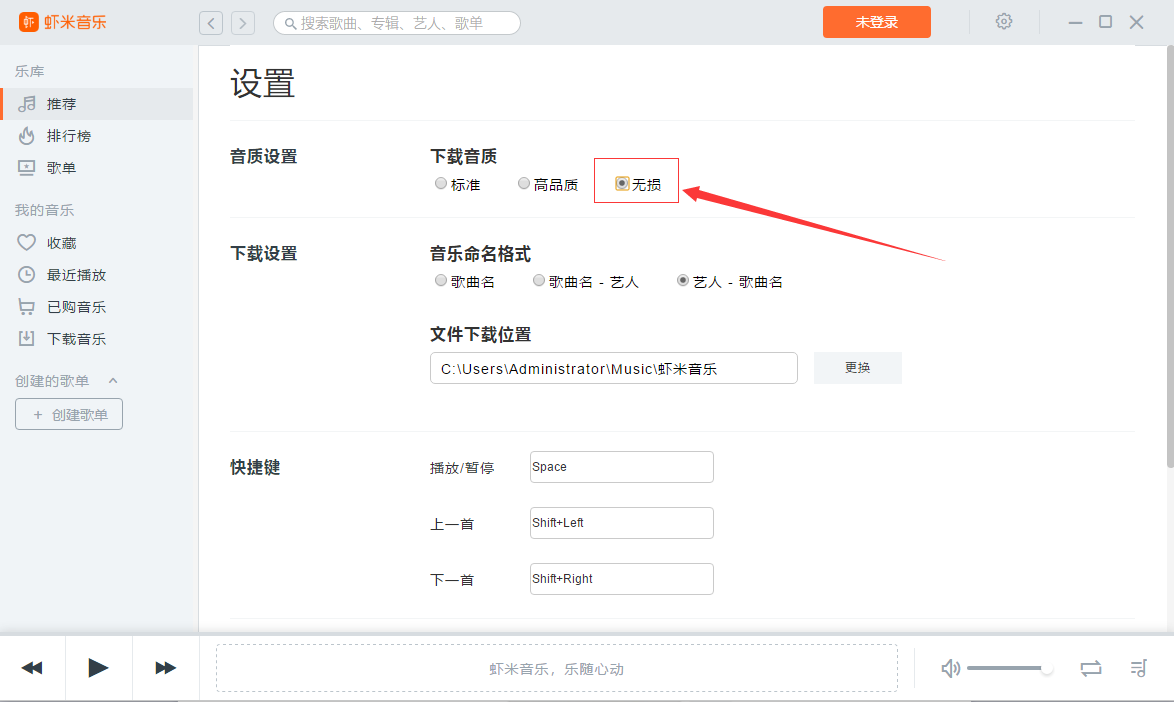The image size is (1174, 702).
Task: Click the download location path field
Action: pyautogui.click(x=614, y=368)
